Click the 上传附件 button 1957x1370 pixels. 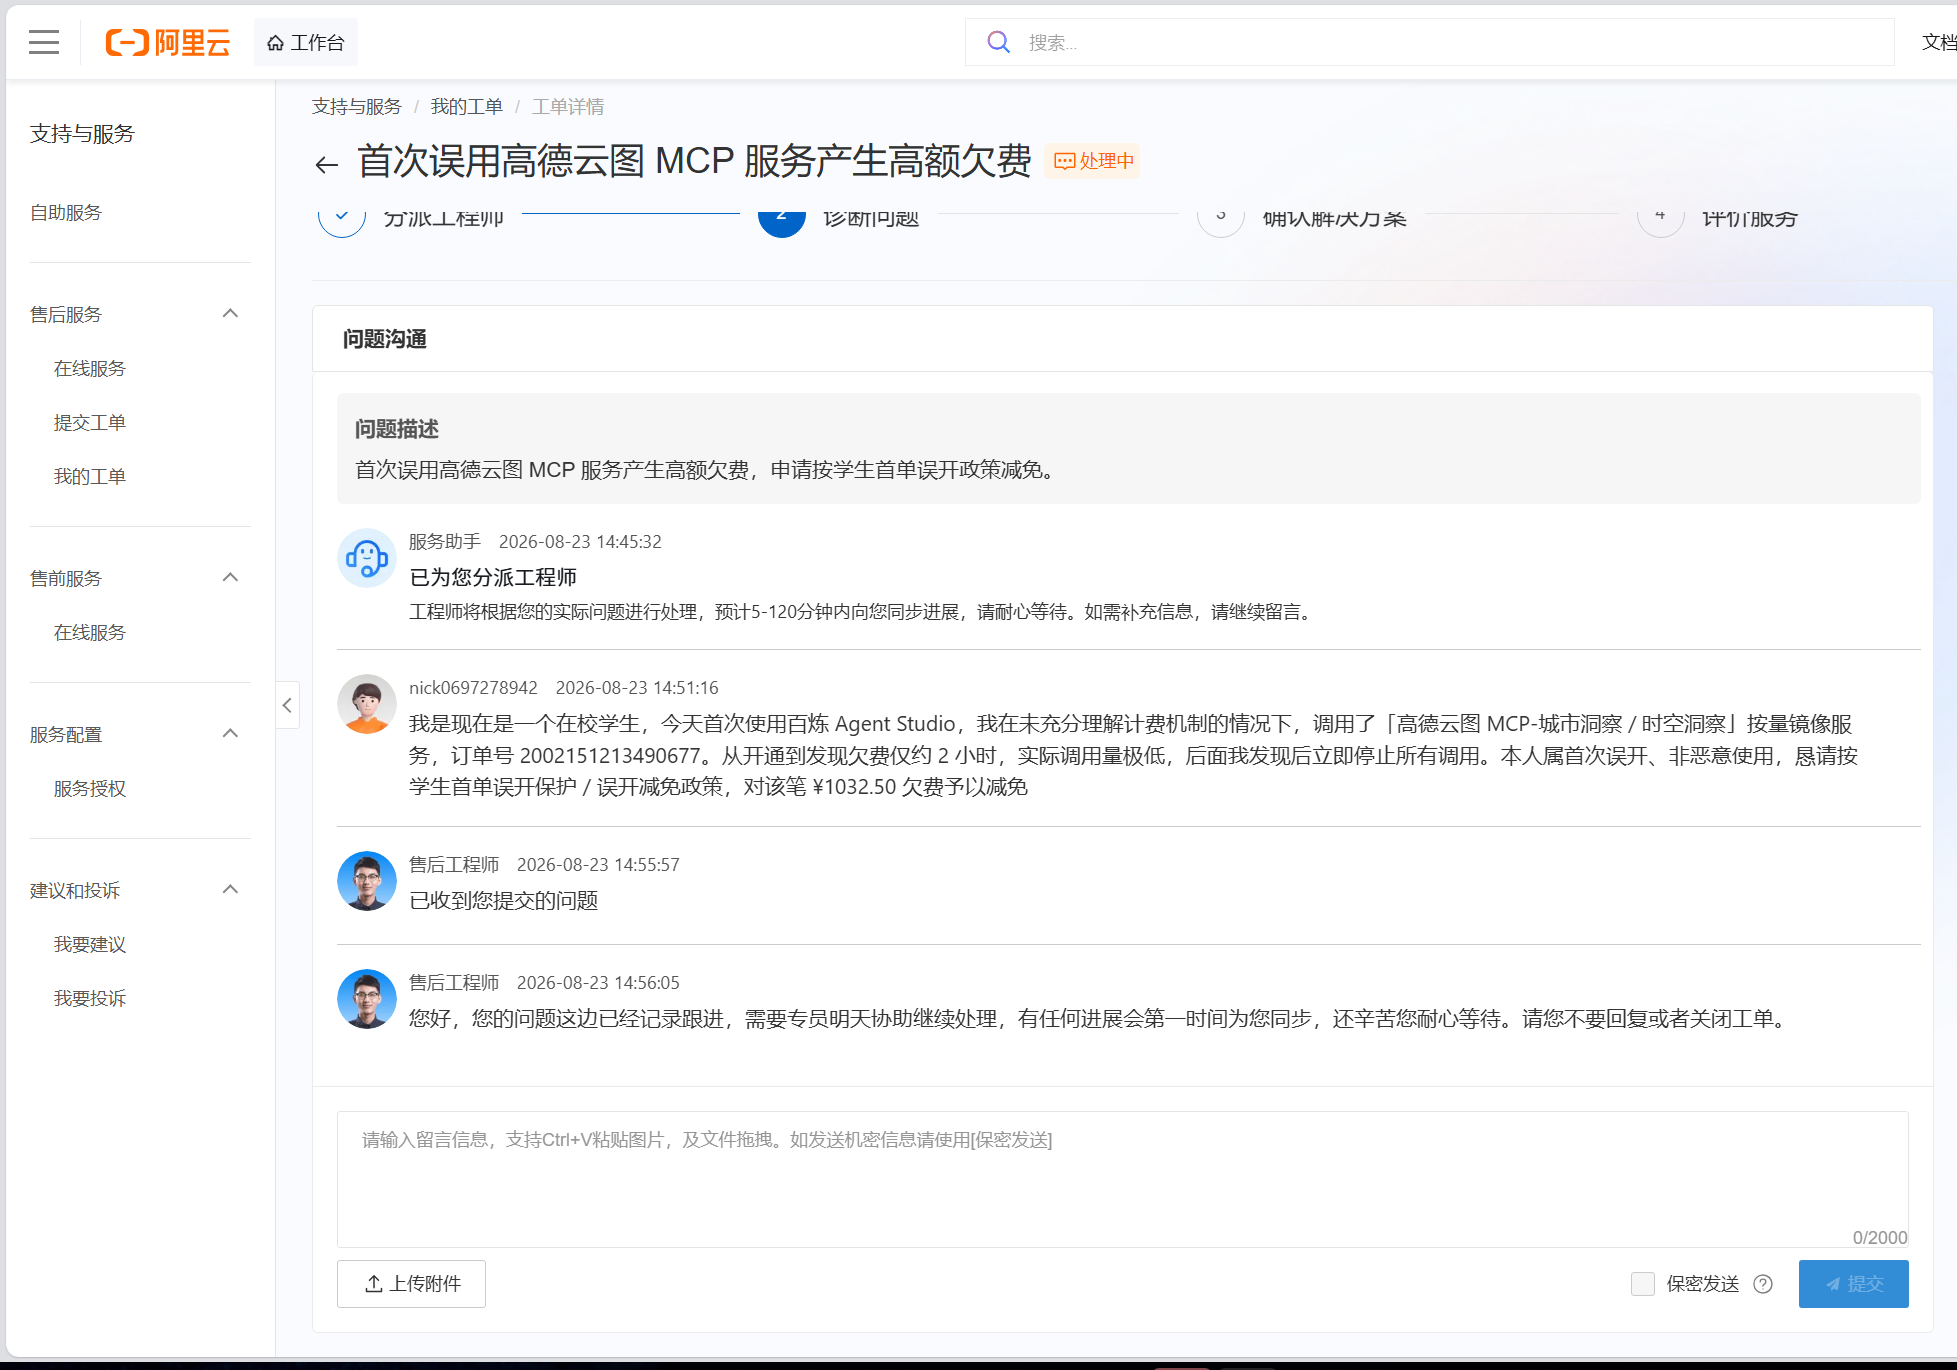coord(411,1284)
